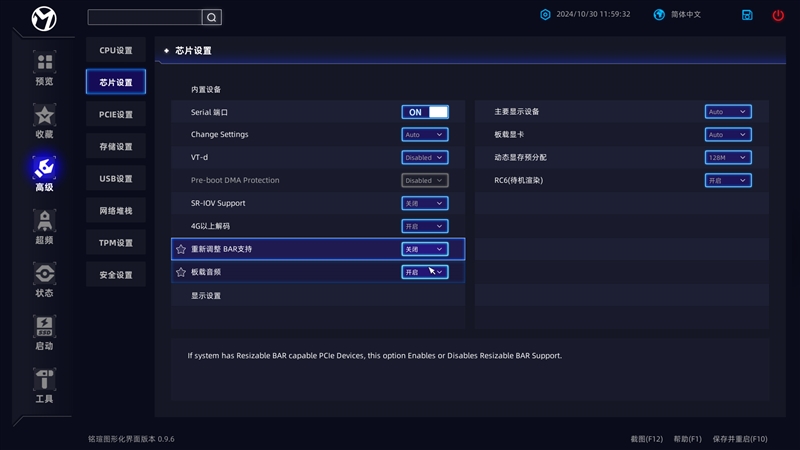Select the 芯片设置 tab
800x450 pixels.
tap(116, 82)
